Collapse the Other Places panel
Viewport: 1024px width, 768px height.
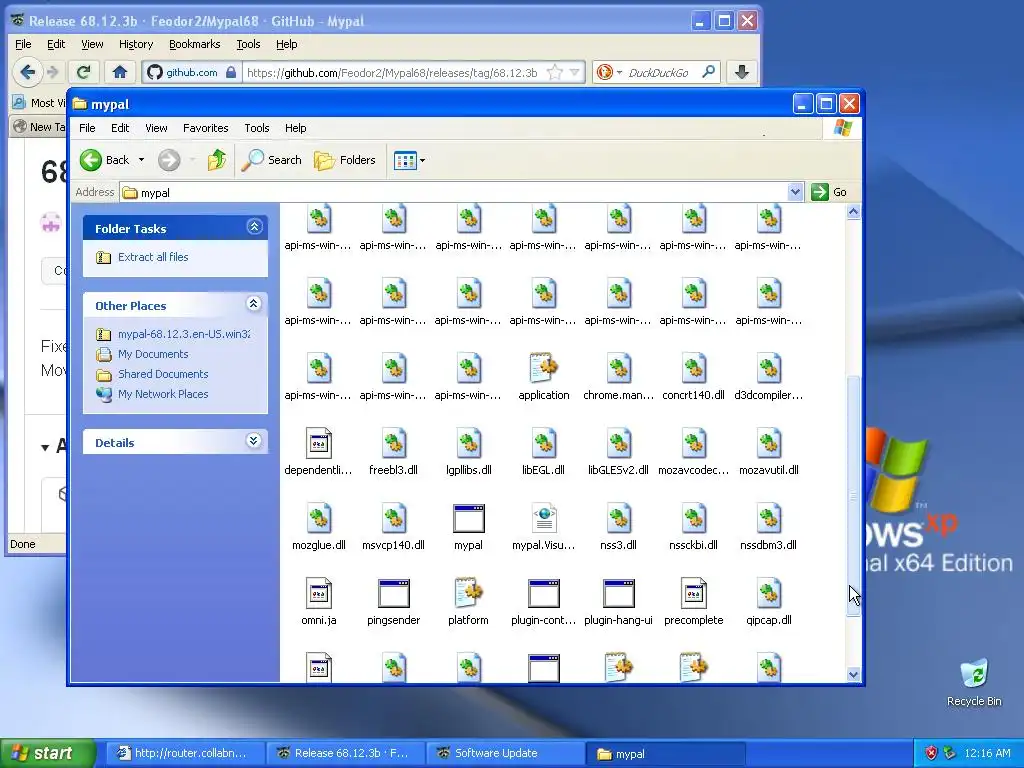(254, 304)
